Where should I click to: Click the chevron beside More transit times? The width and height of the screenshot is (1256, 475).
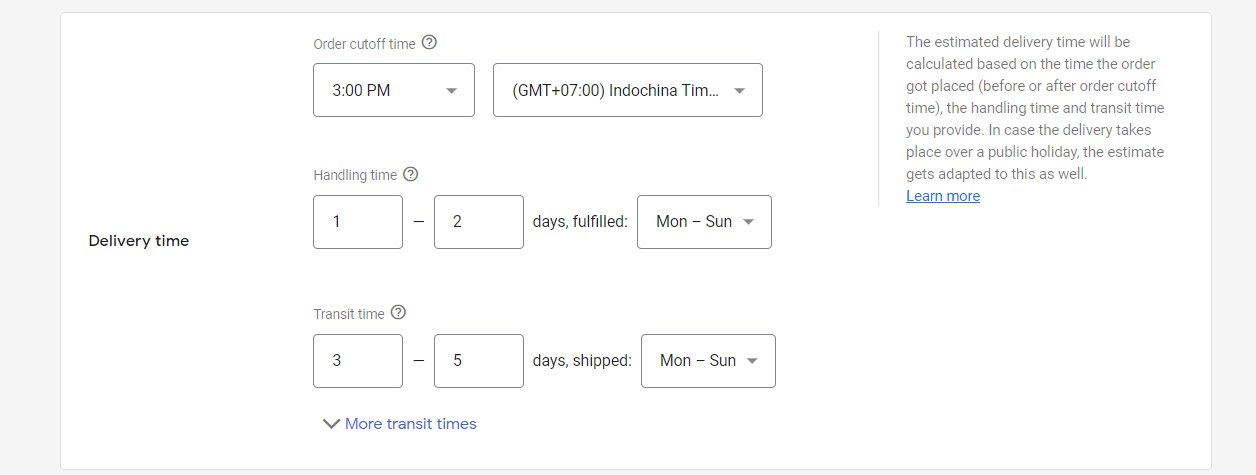(331, 424)
